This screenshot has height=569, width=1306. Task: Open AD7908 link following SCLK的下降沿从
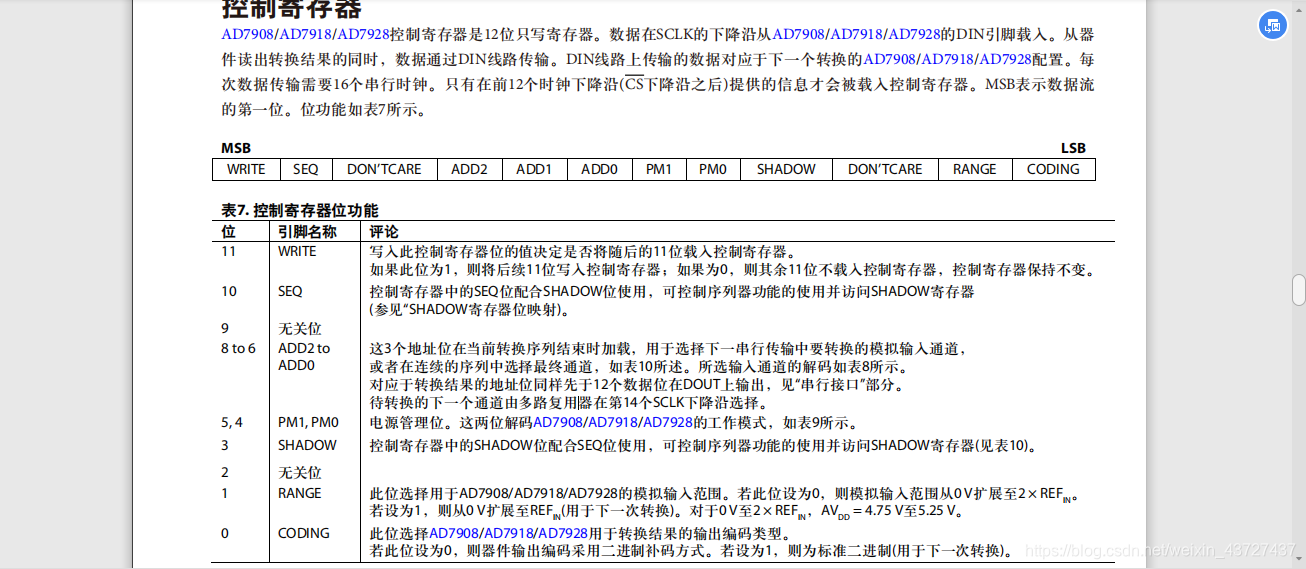(x=797, y=34)
